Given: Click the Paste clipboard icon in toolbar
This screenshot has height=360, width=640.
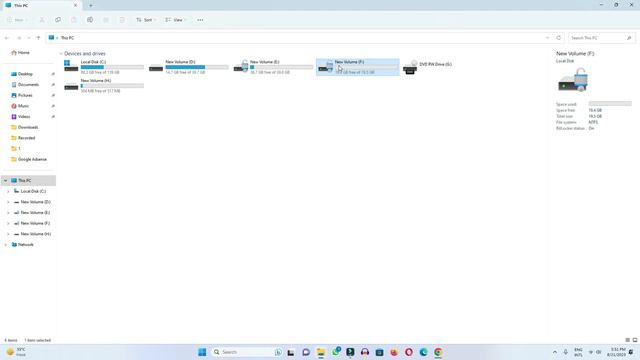Looking at the screenshot, I should click(74, 20).
